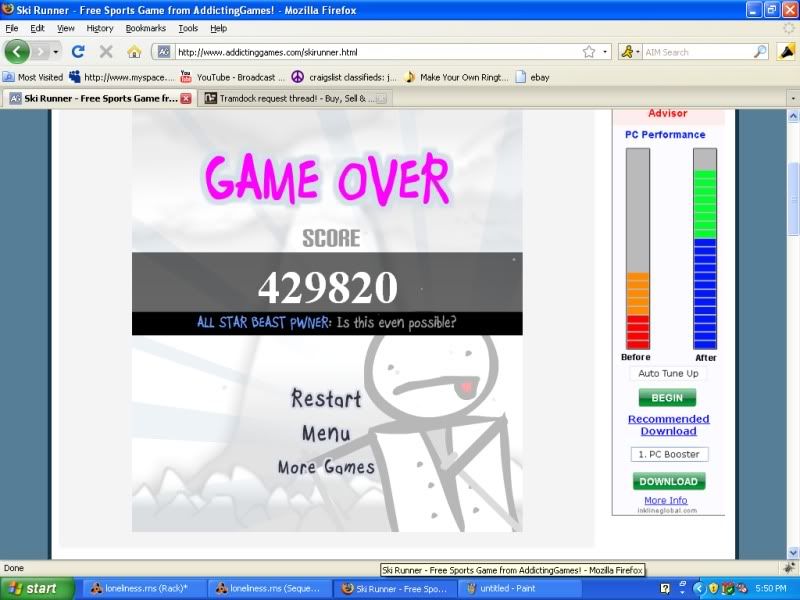
Task: Click the More Games option
Action: [326, 467]
